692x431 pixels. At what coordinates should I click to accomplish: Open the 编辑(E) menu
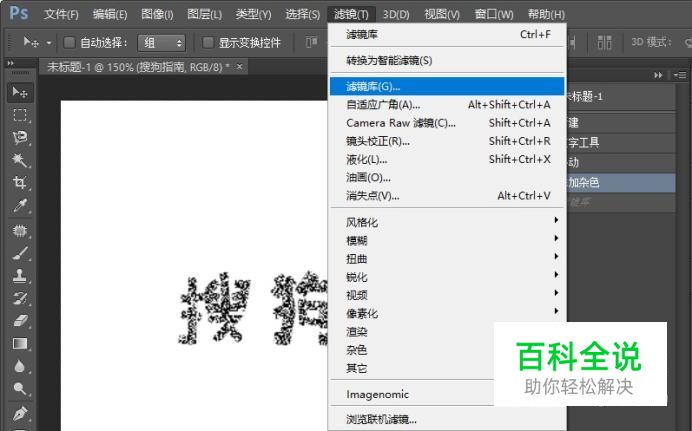pyautogui.click(x=110, y=14)
